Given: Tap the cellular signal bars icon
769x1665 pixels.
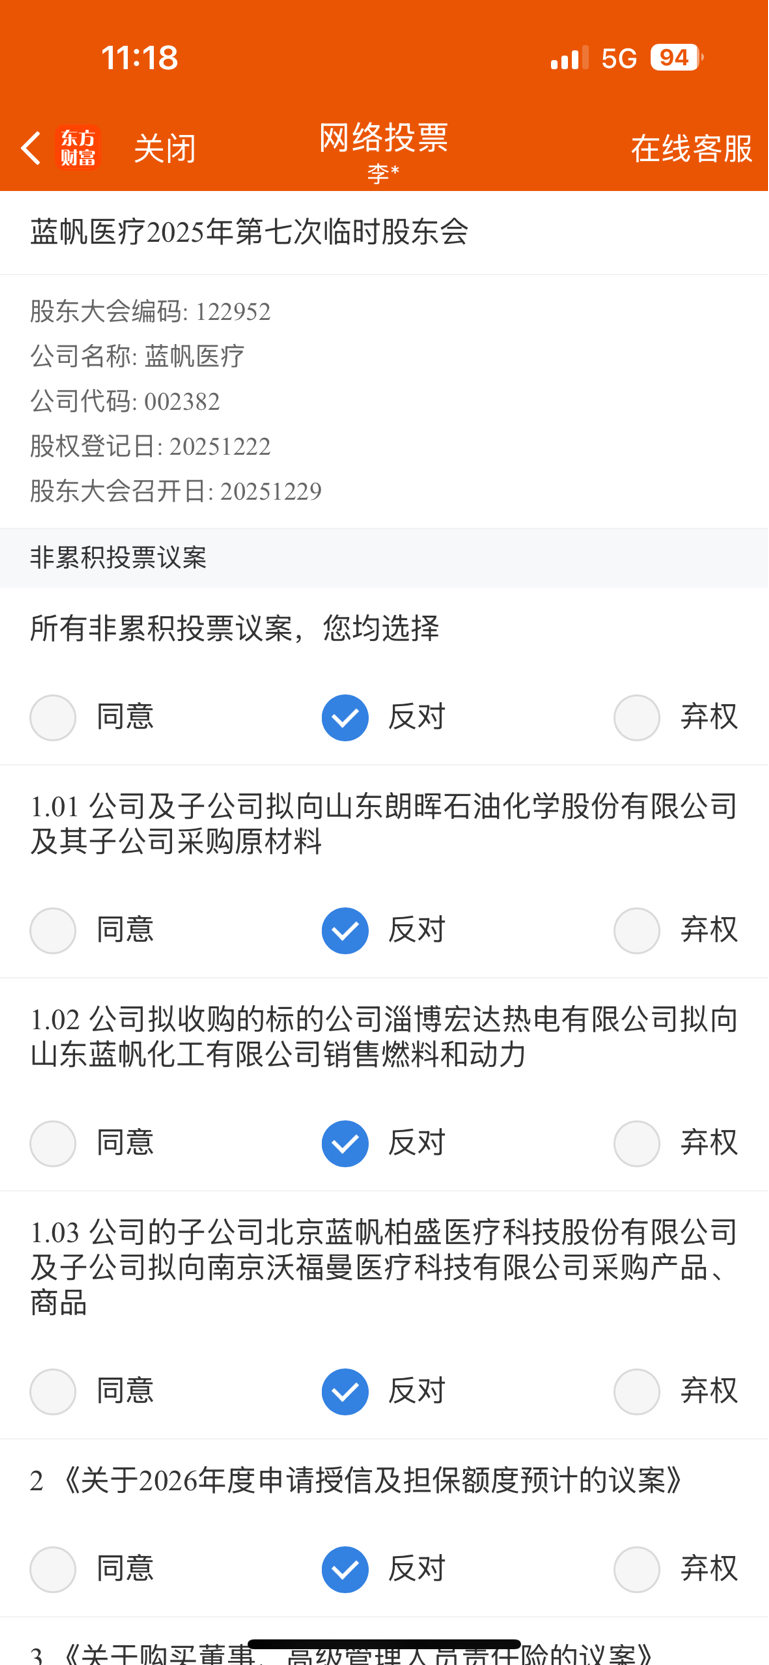Looking at the screenshot, I should pyautogui.click(x=568, y=59).
